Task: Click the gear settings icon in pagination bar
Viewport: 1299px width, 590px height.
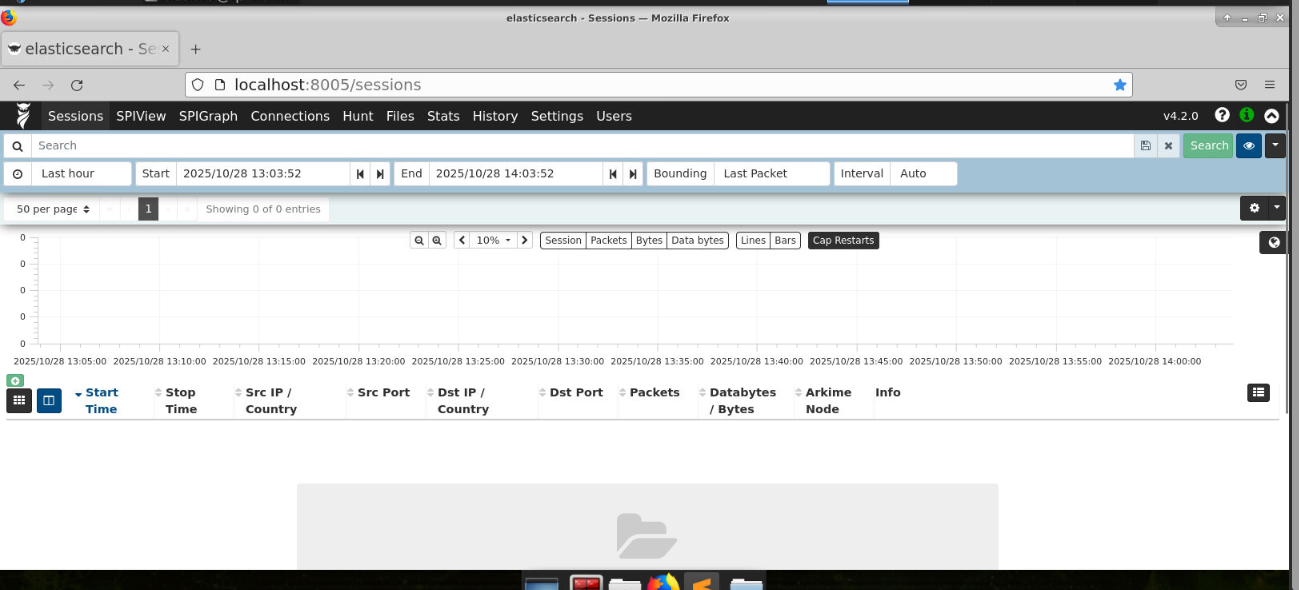Action: coord(1255,209)
